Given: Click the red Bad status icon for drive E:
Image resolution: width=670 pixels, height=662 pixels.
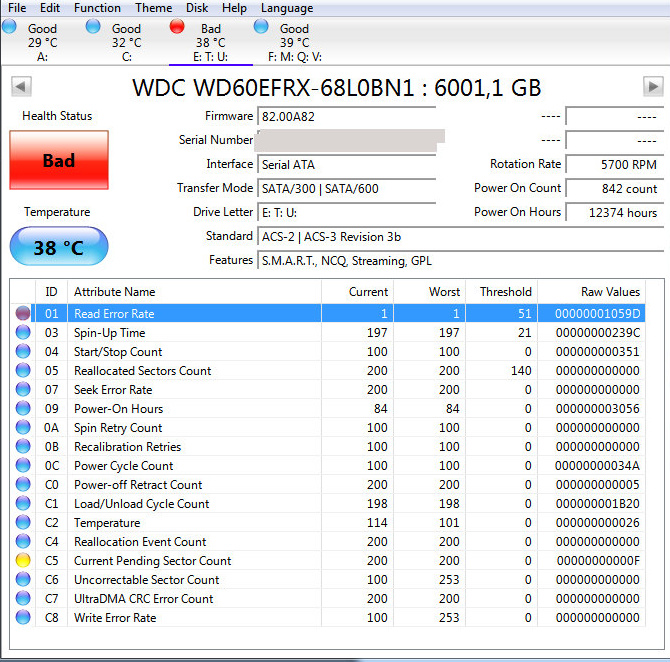Looking at the screenshot, I should pos(178,26).
